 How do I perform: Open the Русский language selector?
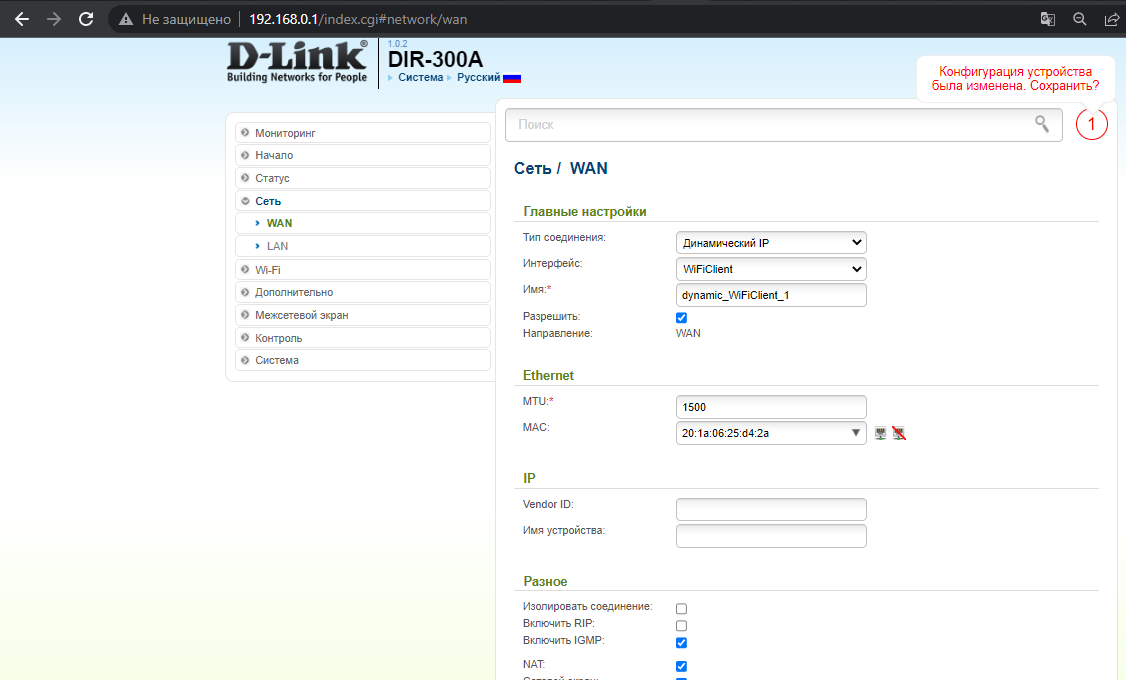tap(478, 78)
